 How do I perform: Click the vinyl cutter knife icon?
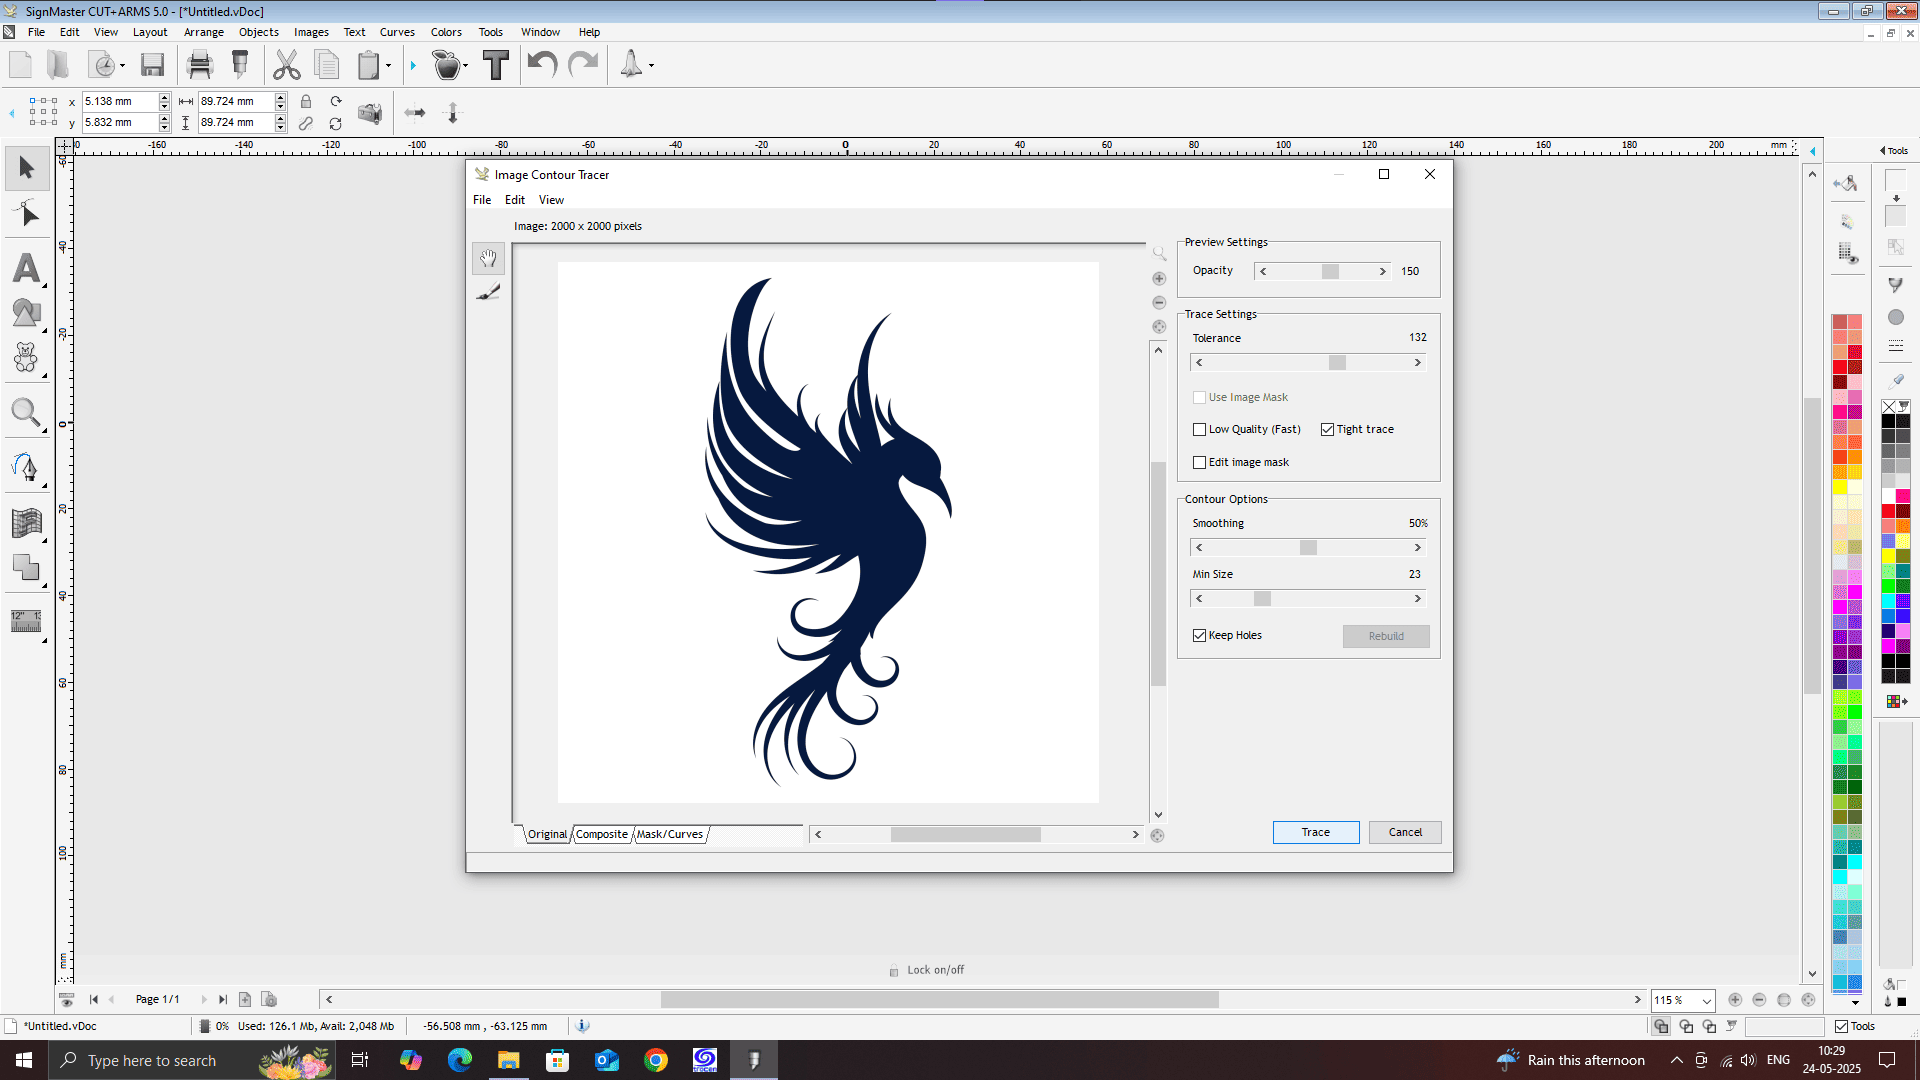(x=240, y=65)
